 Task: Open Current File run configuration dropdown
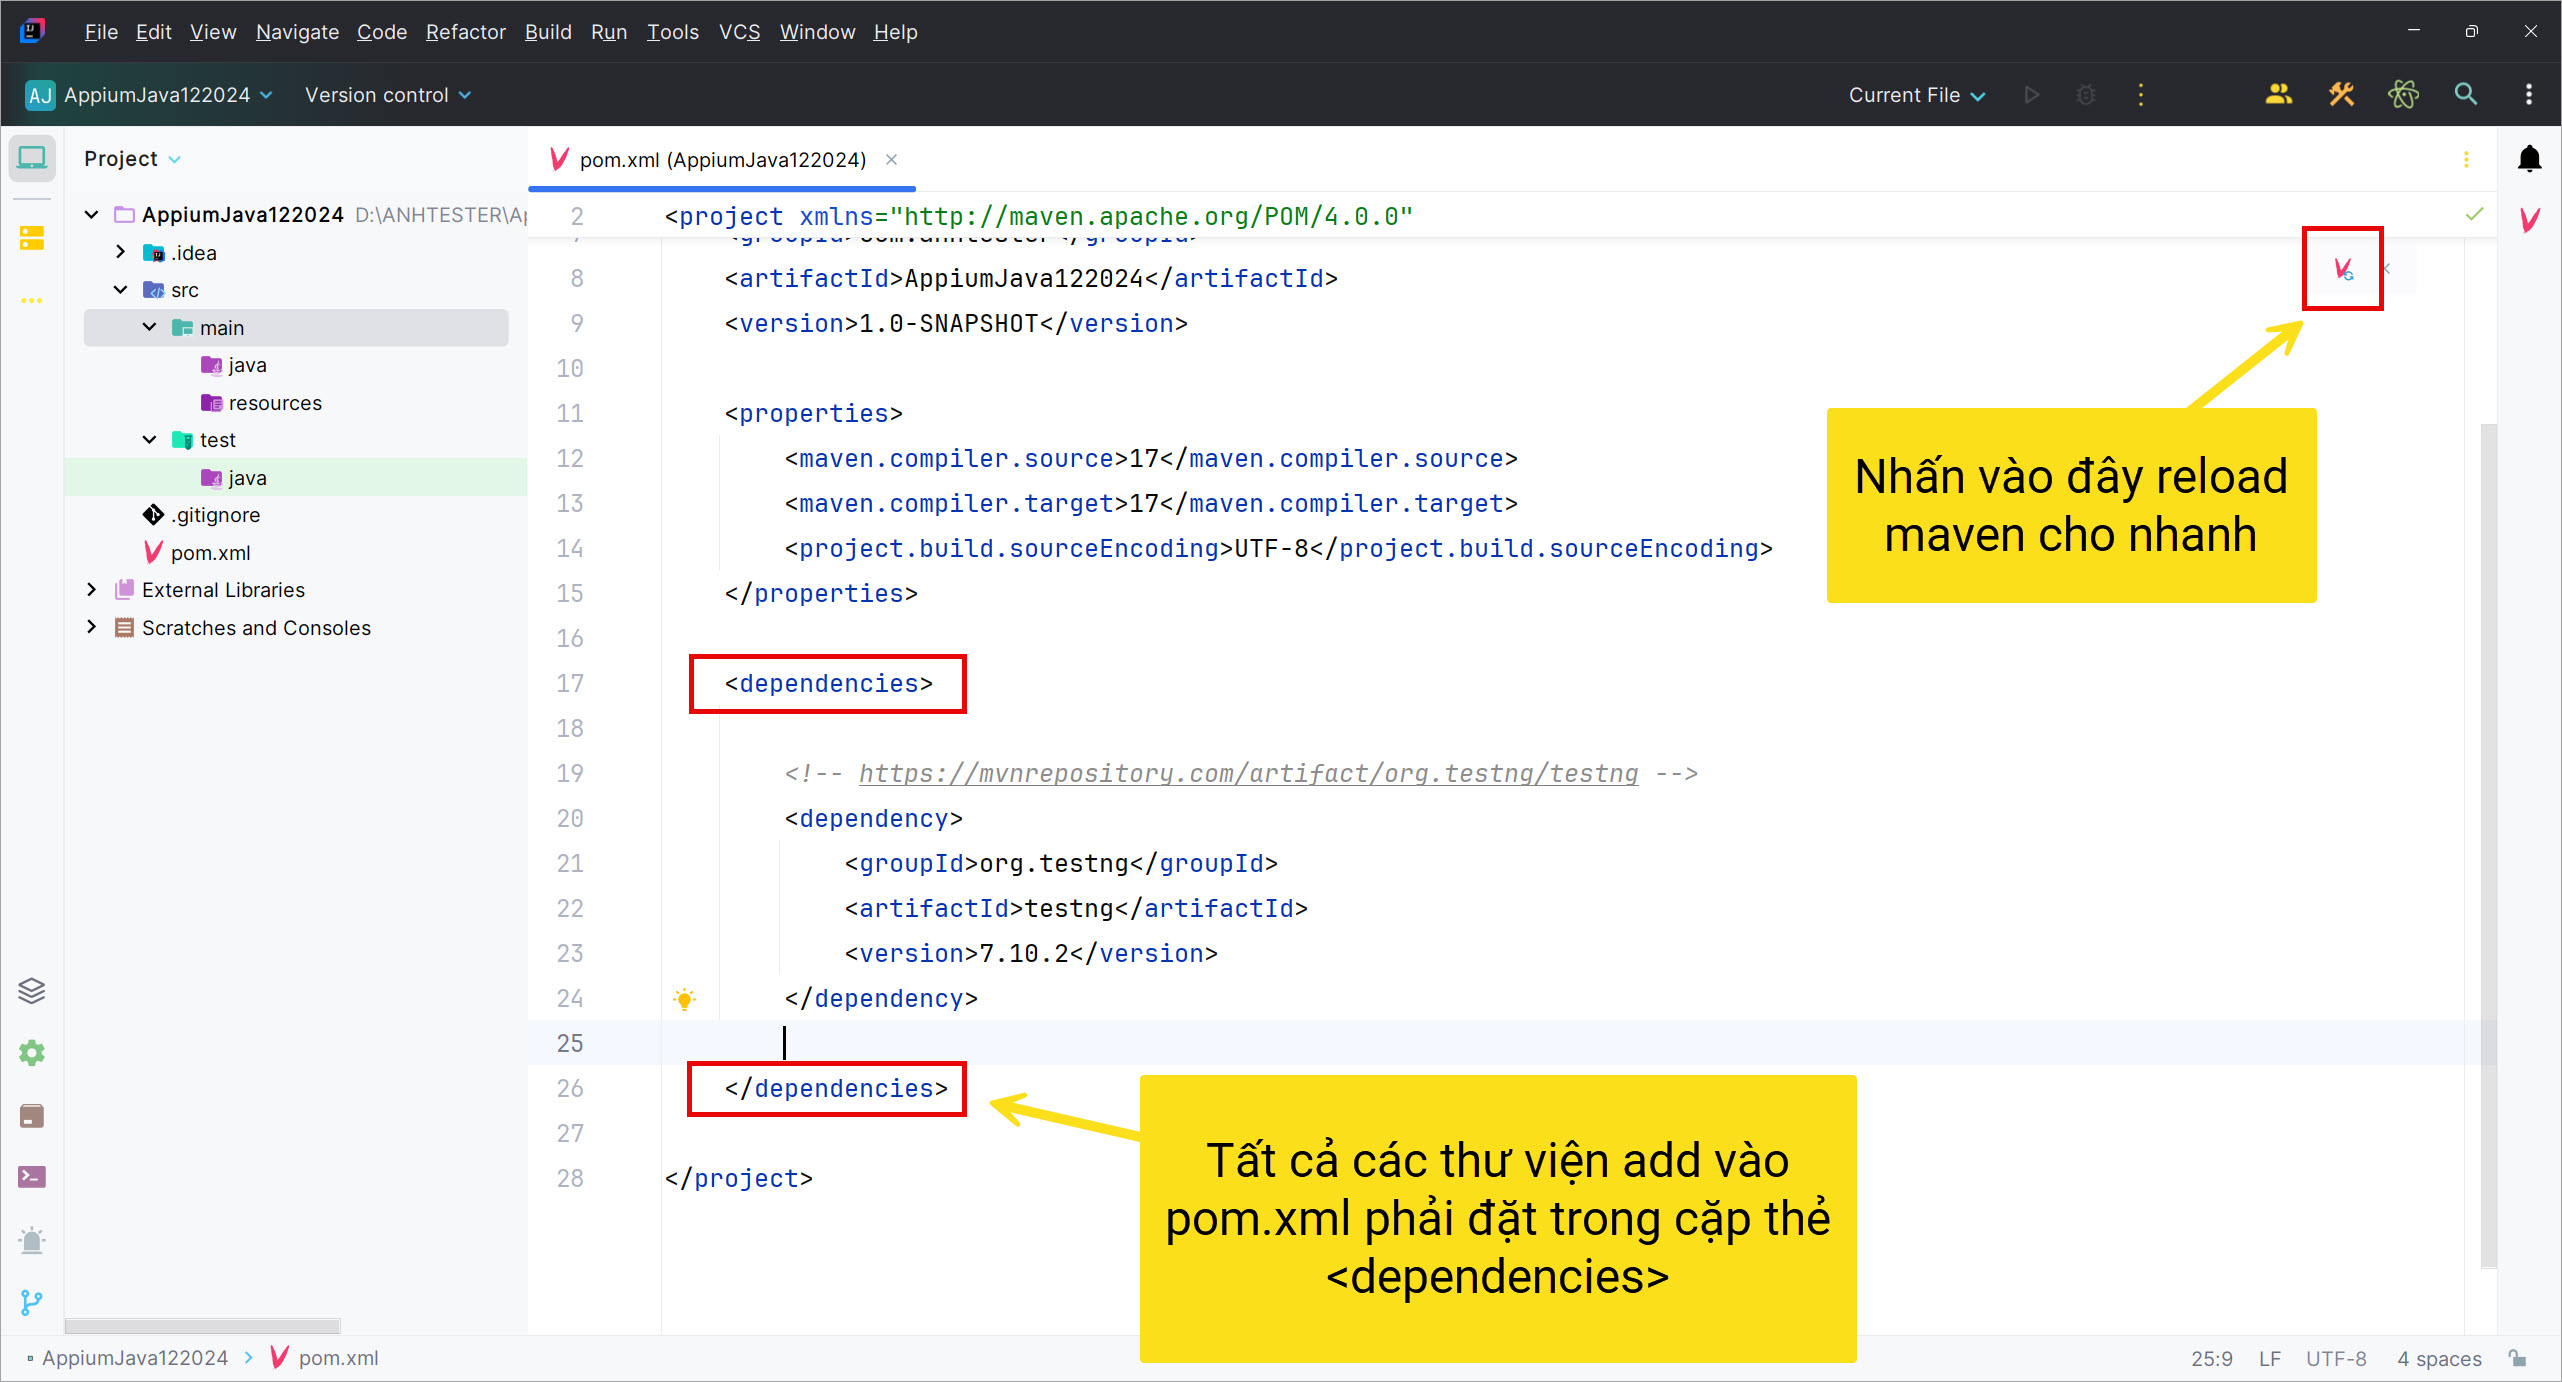1917,95
